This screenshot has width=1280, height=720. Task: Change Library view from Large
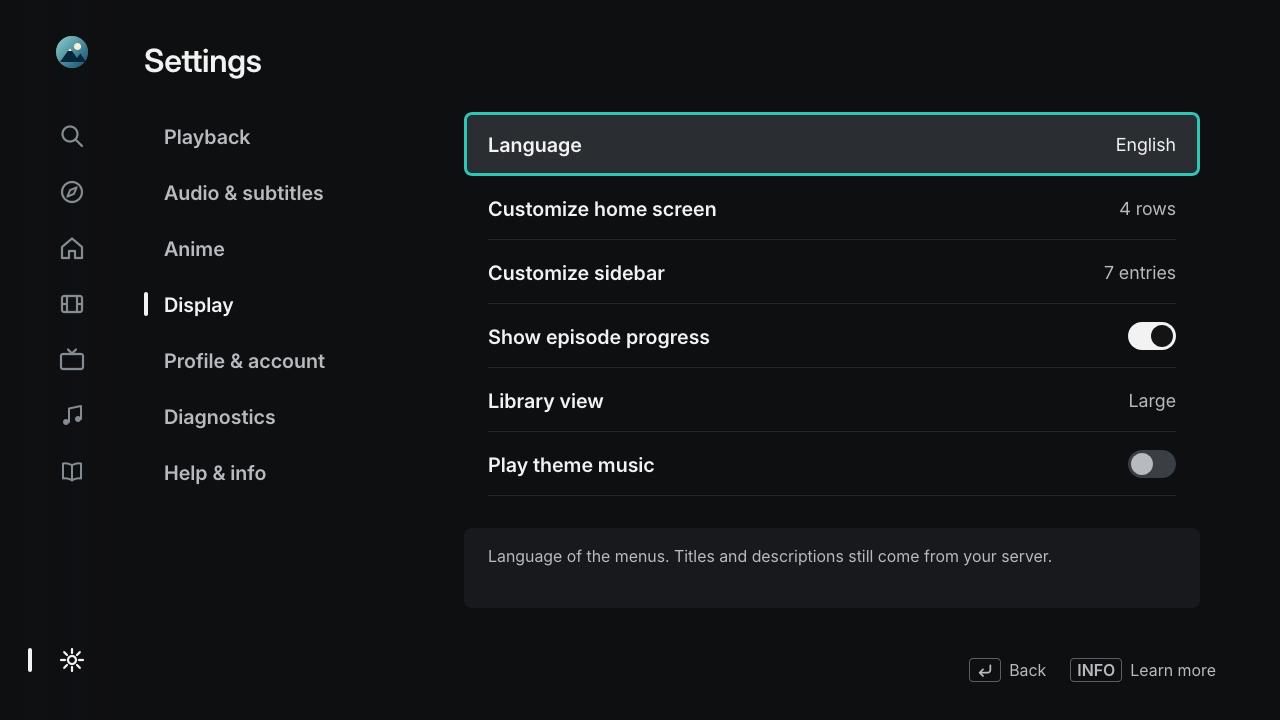coord(832,400)
